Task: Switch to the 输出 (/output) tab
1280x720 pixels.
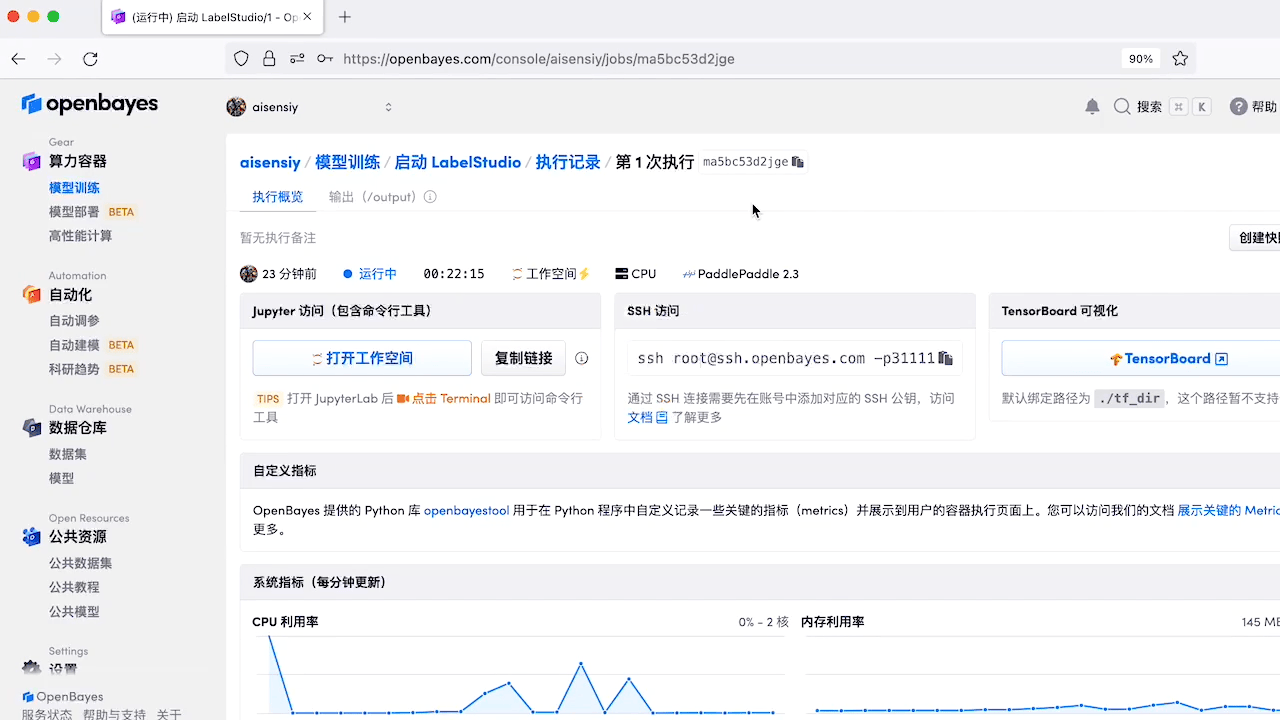Action: click(372, 197)
